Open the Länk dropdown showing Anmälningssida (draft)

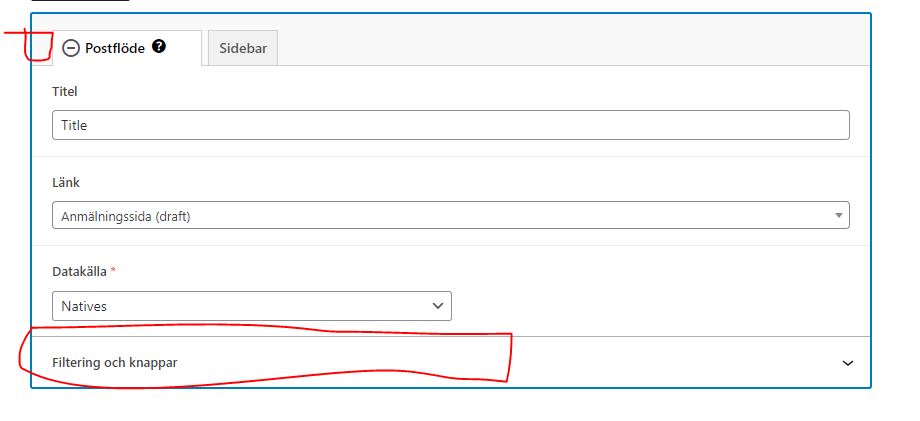tap(451, 215)
